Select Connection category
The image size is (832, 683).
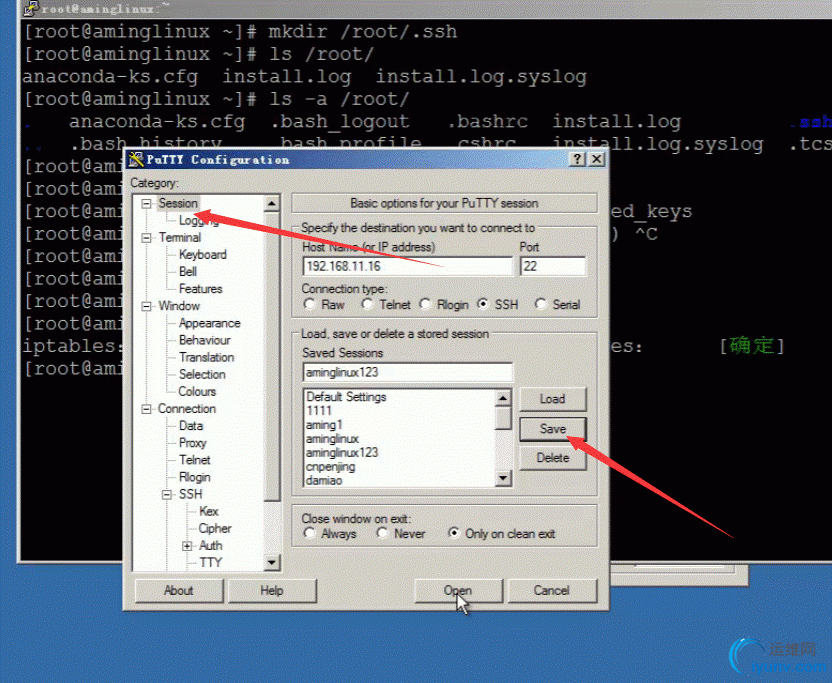click(187, 409)
